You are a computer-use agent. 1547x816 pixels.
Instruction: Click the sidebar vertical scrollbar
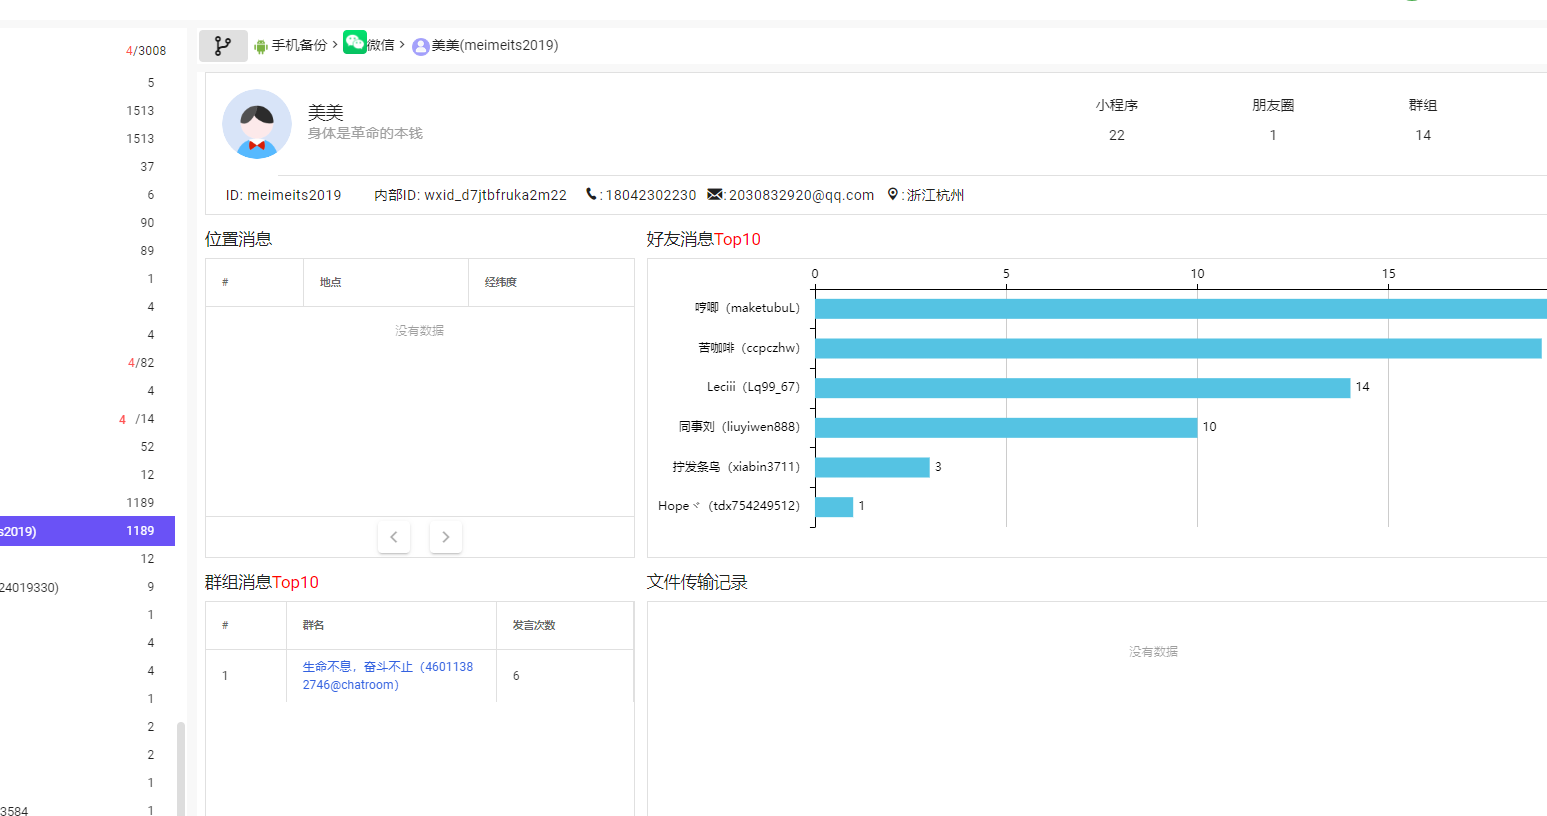(x=181, y=768)
